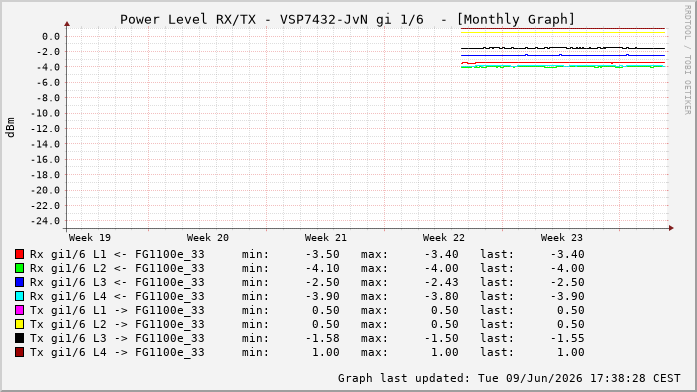Select legend label Tx gi1/6 L2 -> FG1100e_33
This screenshot has width=697, height=392.
[117, 324]
